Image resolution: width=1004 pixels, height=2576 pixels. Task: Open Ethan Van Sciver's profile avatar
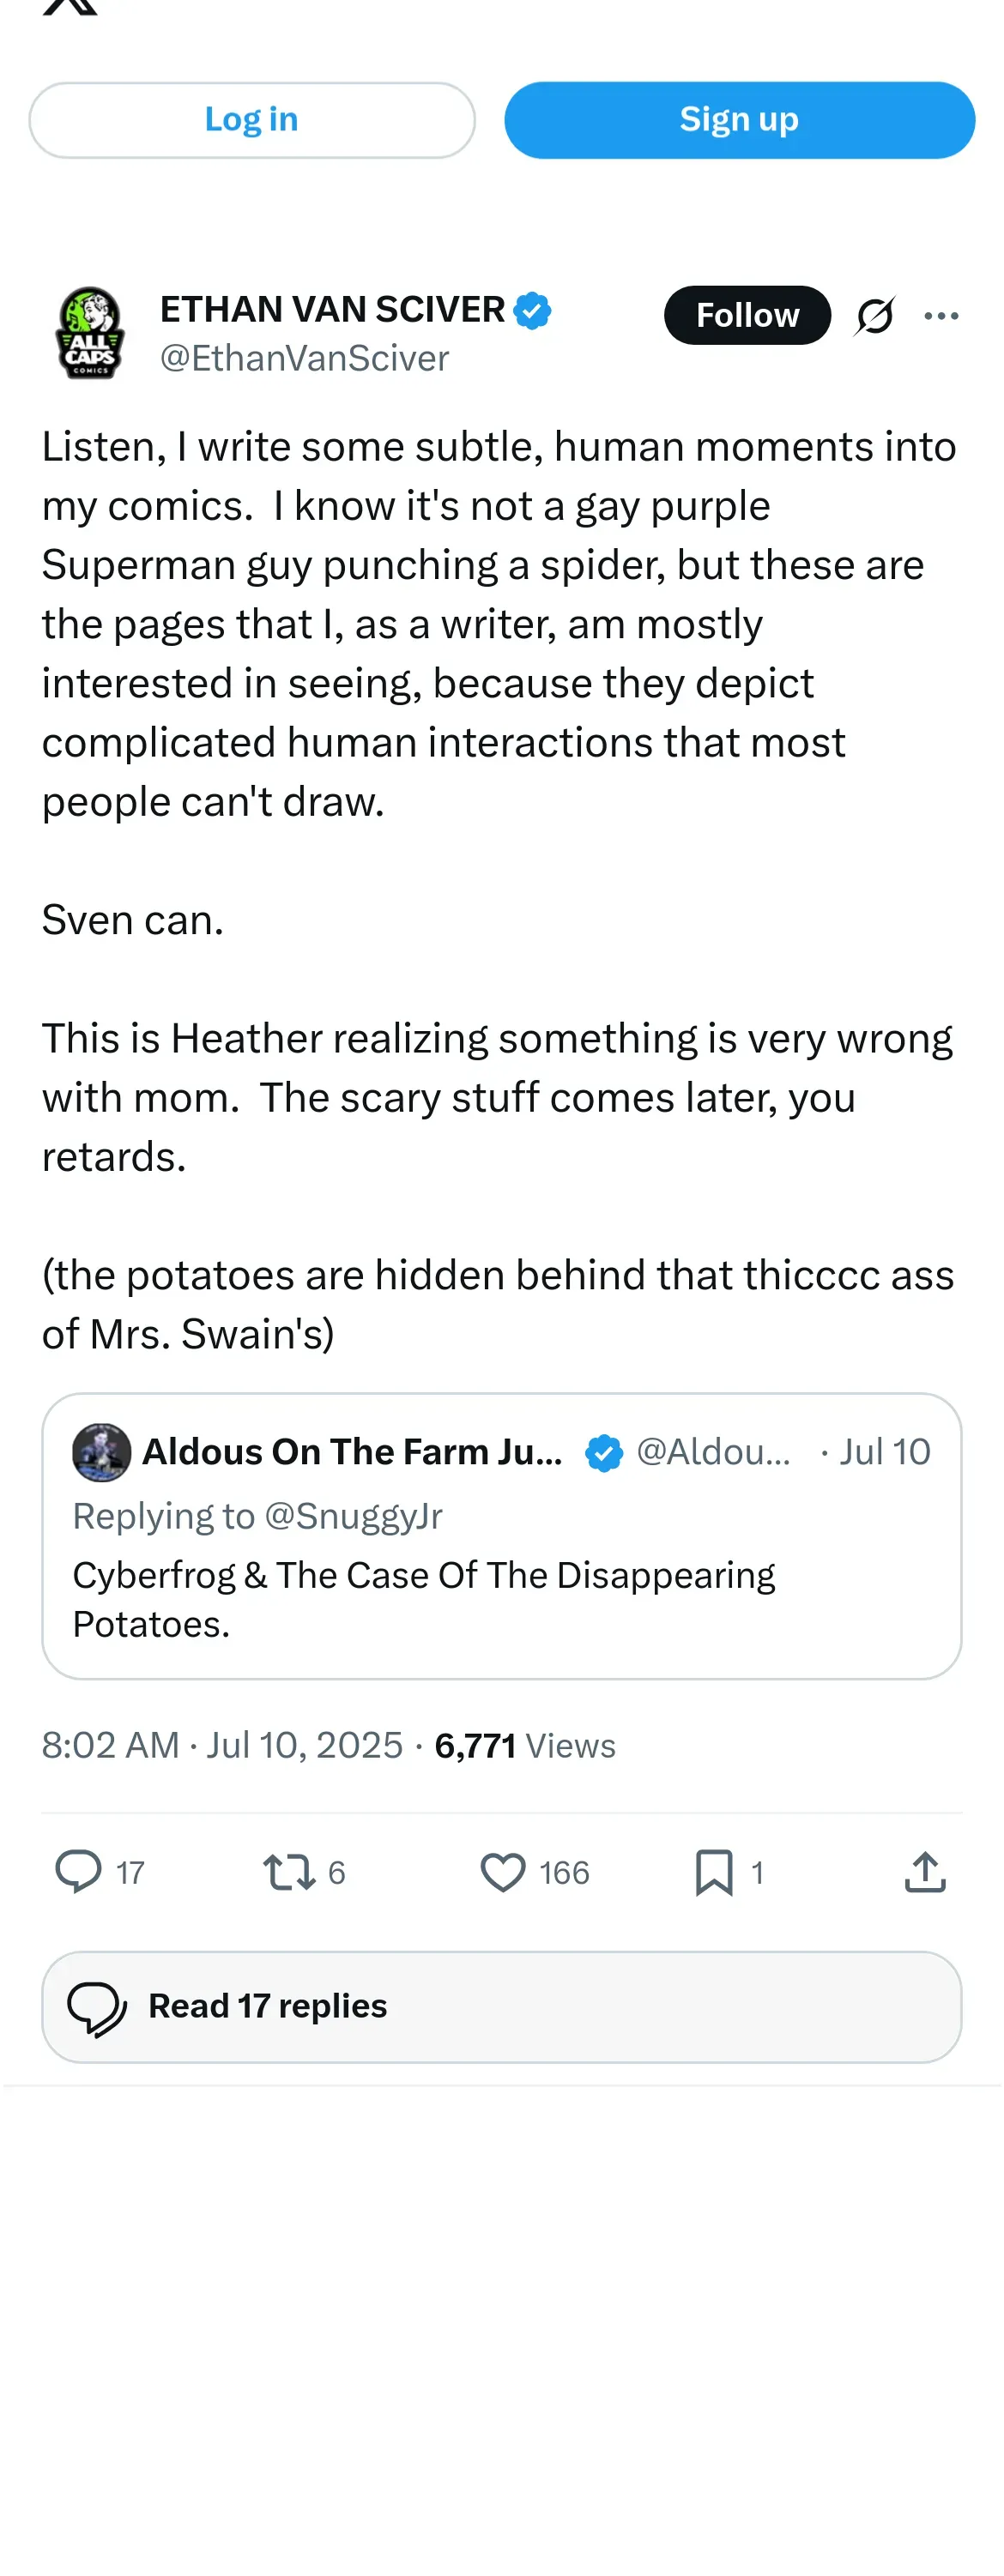(x=90, y=333)
